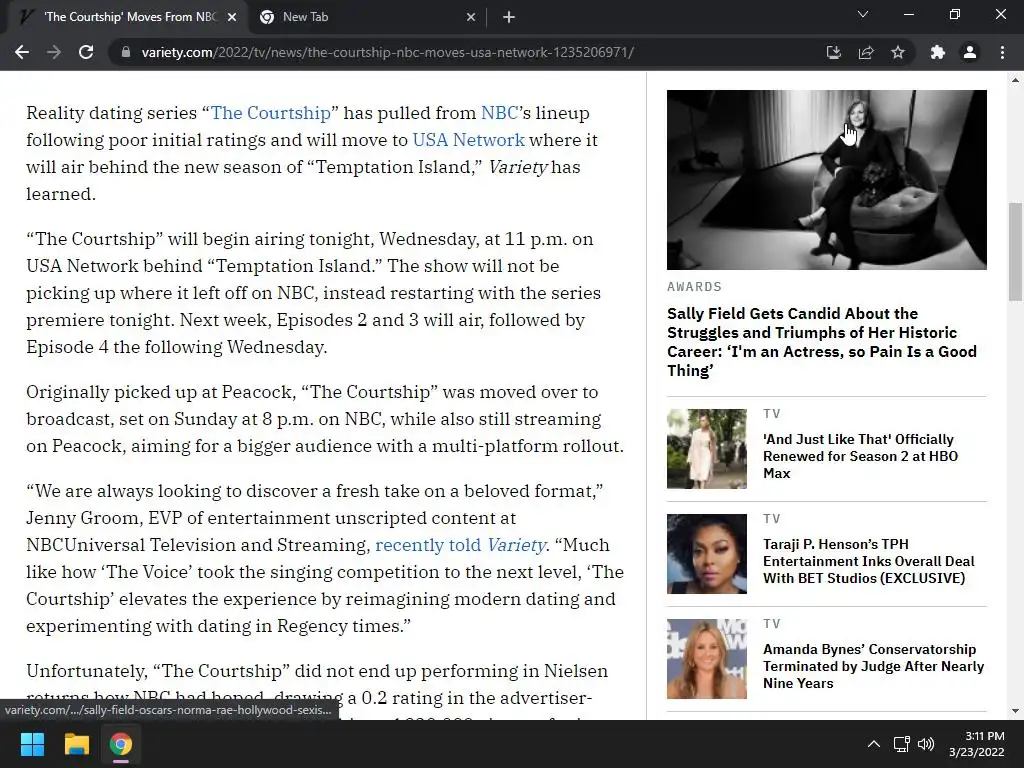
Task: Open 'And Just Like That' thumbnail
Action: coord(707,449)
